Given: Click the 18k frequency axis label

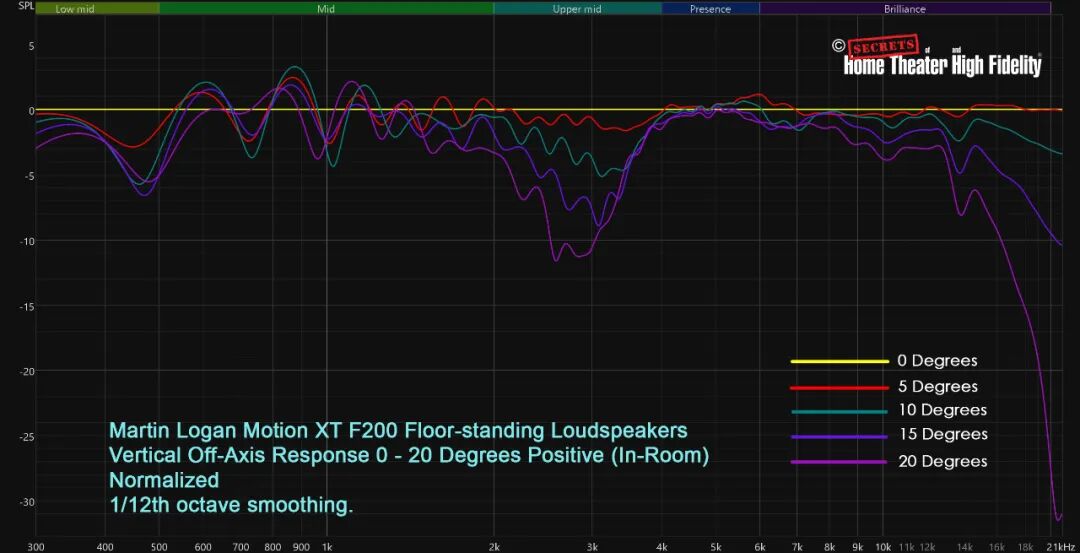Looking at the screenshot, I should click(1025, 546).
